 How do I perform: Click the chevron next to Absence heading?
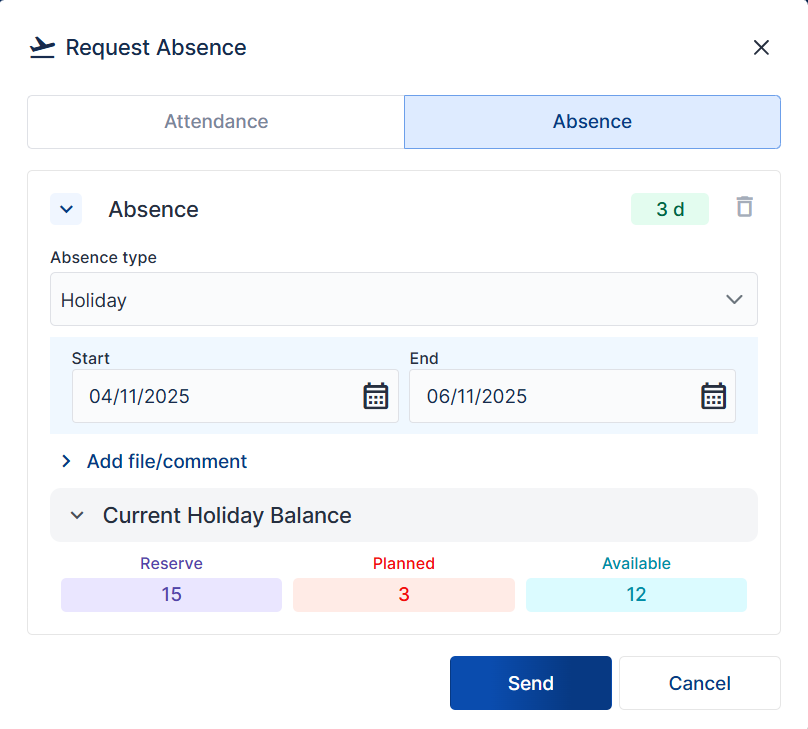click(x=66, y=209)
